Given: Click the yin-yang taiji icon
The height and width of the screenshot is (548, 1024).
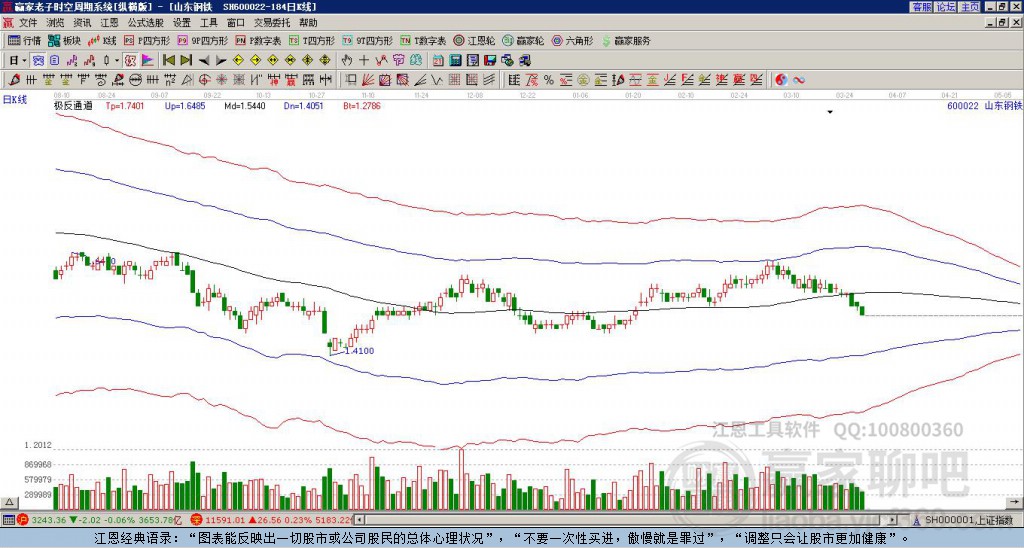Looking at the screenshot, I should [781, 80].
